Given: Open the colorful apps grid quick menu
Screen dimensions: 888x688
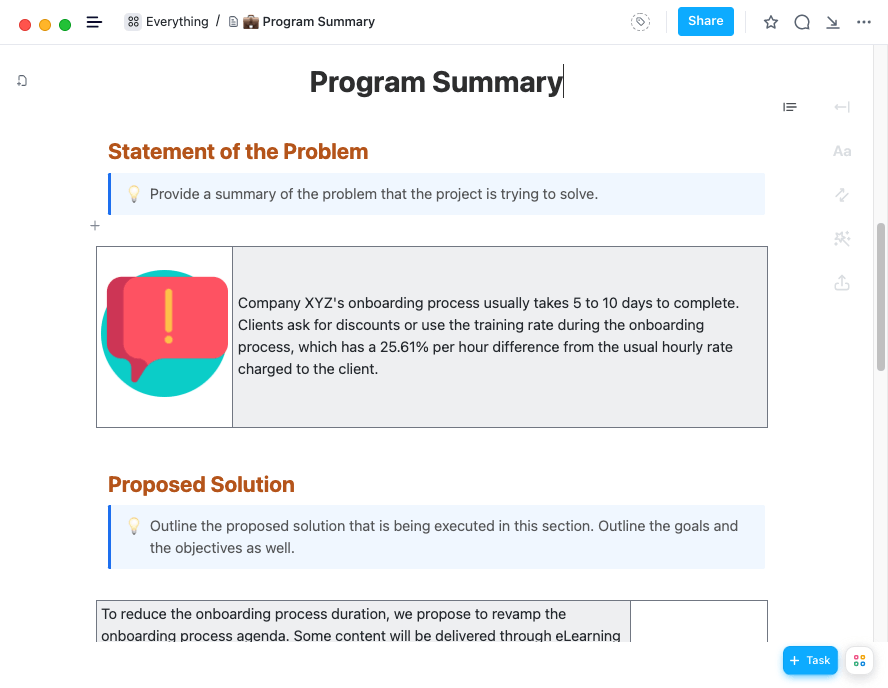Looking at the screenshot, I should tap(859, 660).
